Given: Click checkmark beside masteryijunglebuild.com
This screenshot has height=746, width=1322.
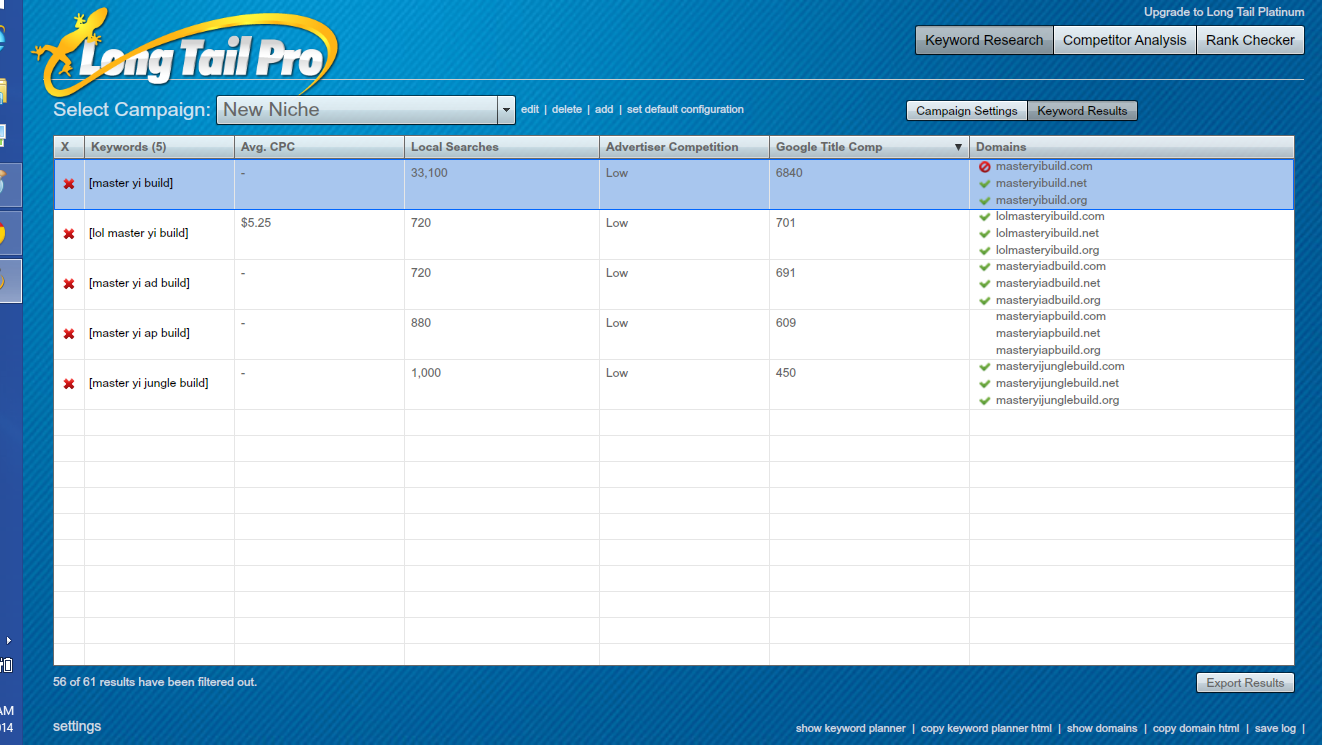Looking at the screenshot, I should (x=985, y=367).
